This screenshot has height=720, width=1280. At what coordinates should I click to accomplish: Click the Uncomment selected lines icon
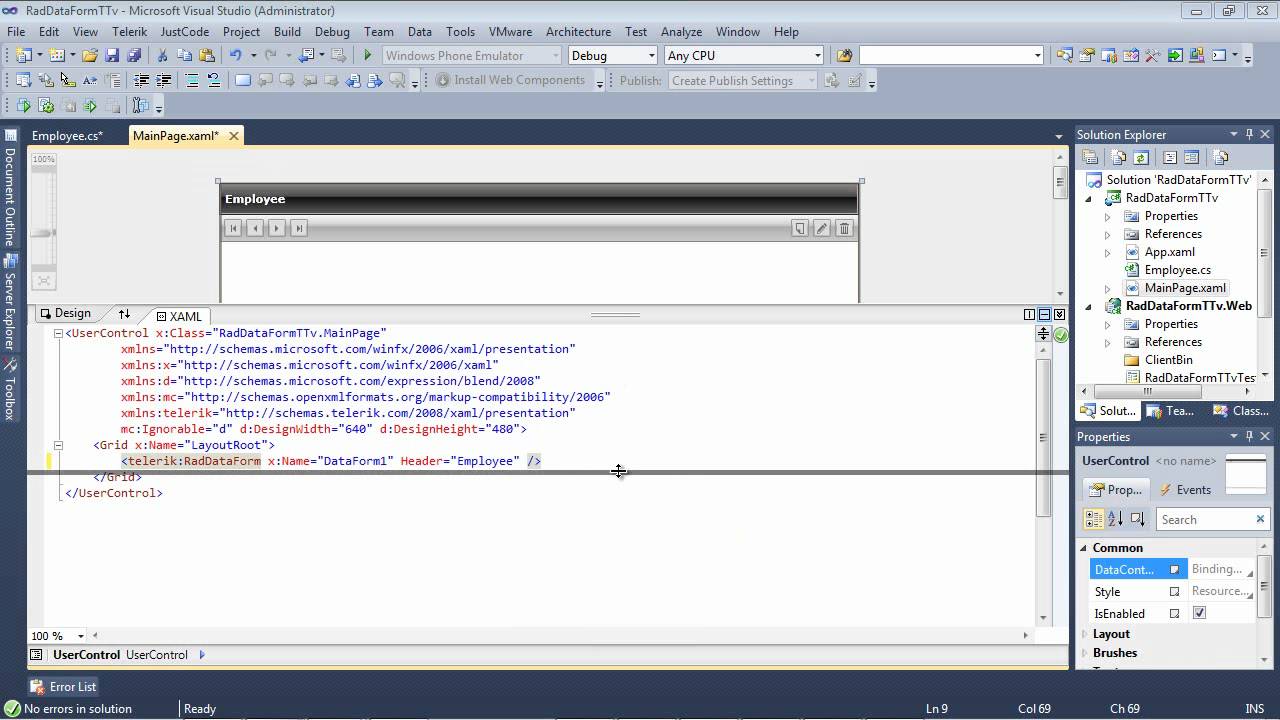pos(214,80)
